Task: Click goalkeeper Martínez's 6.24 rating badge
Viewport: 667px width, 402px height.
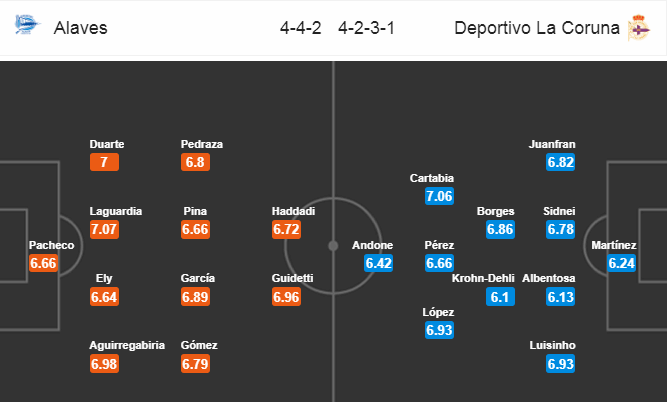Action: pos(621,263)
